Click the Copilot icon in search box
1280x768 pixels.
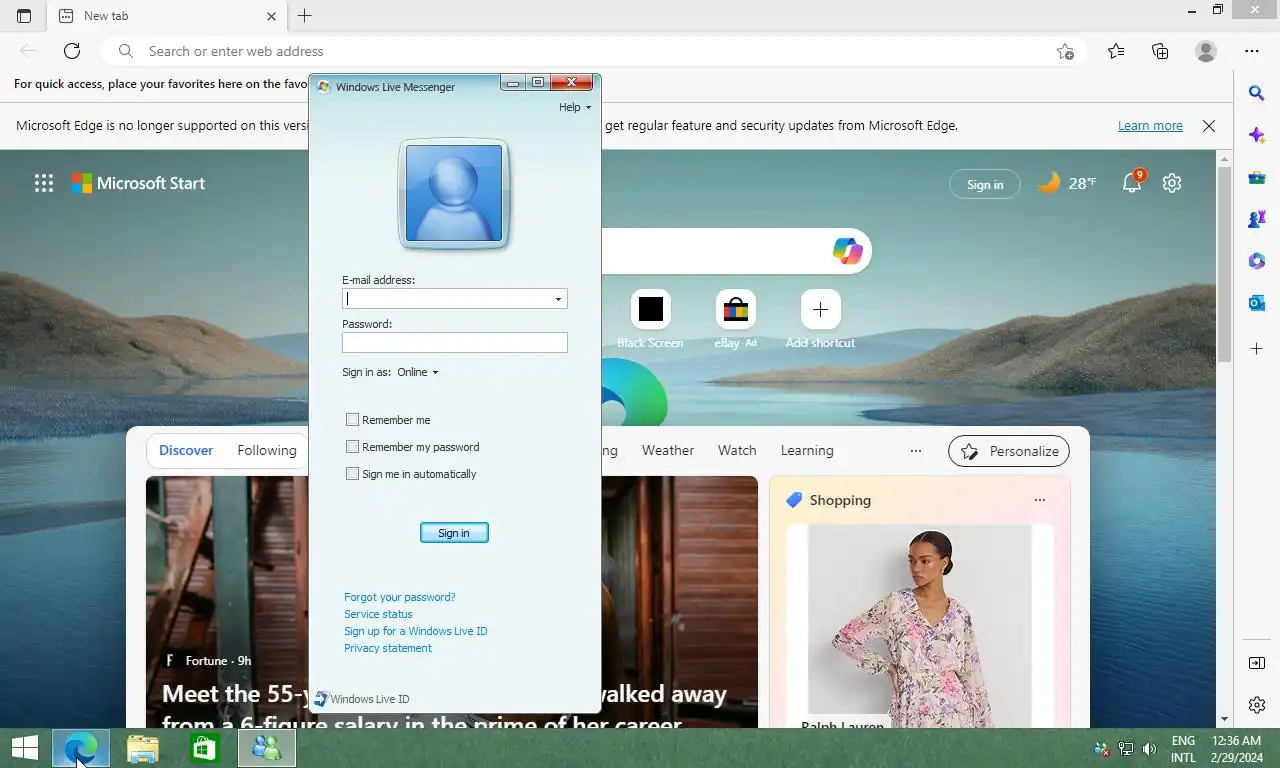pyautogui.click(x=847, y=251)
